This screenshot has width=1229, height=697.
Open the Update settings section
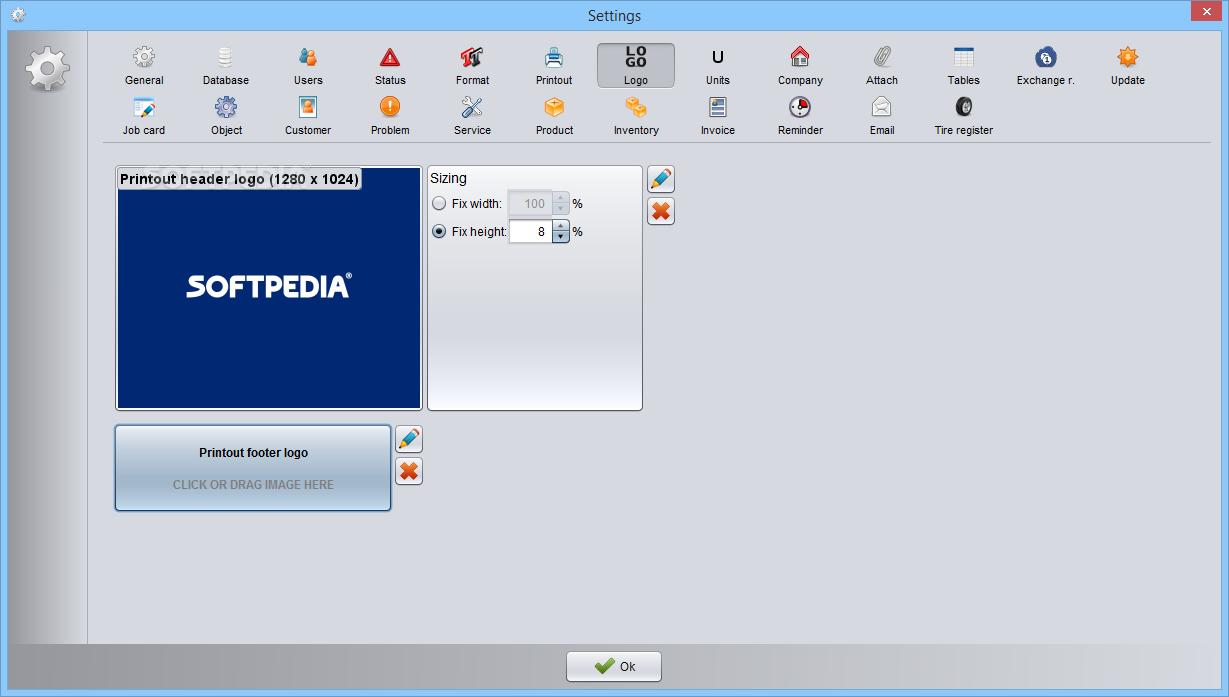tap(1128, 66)
